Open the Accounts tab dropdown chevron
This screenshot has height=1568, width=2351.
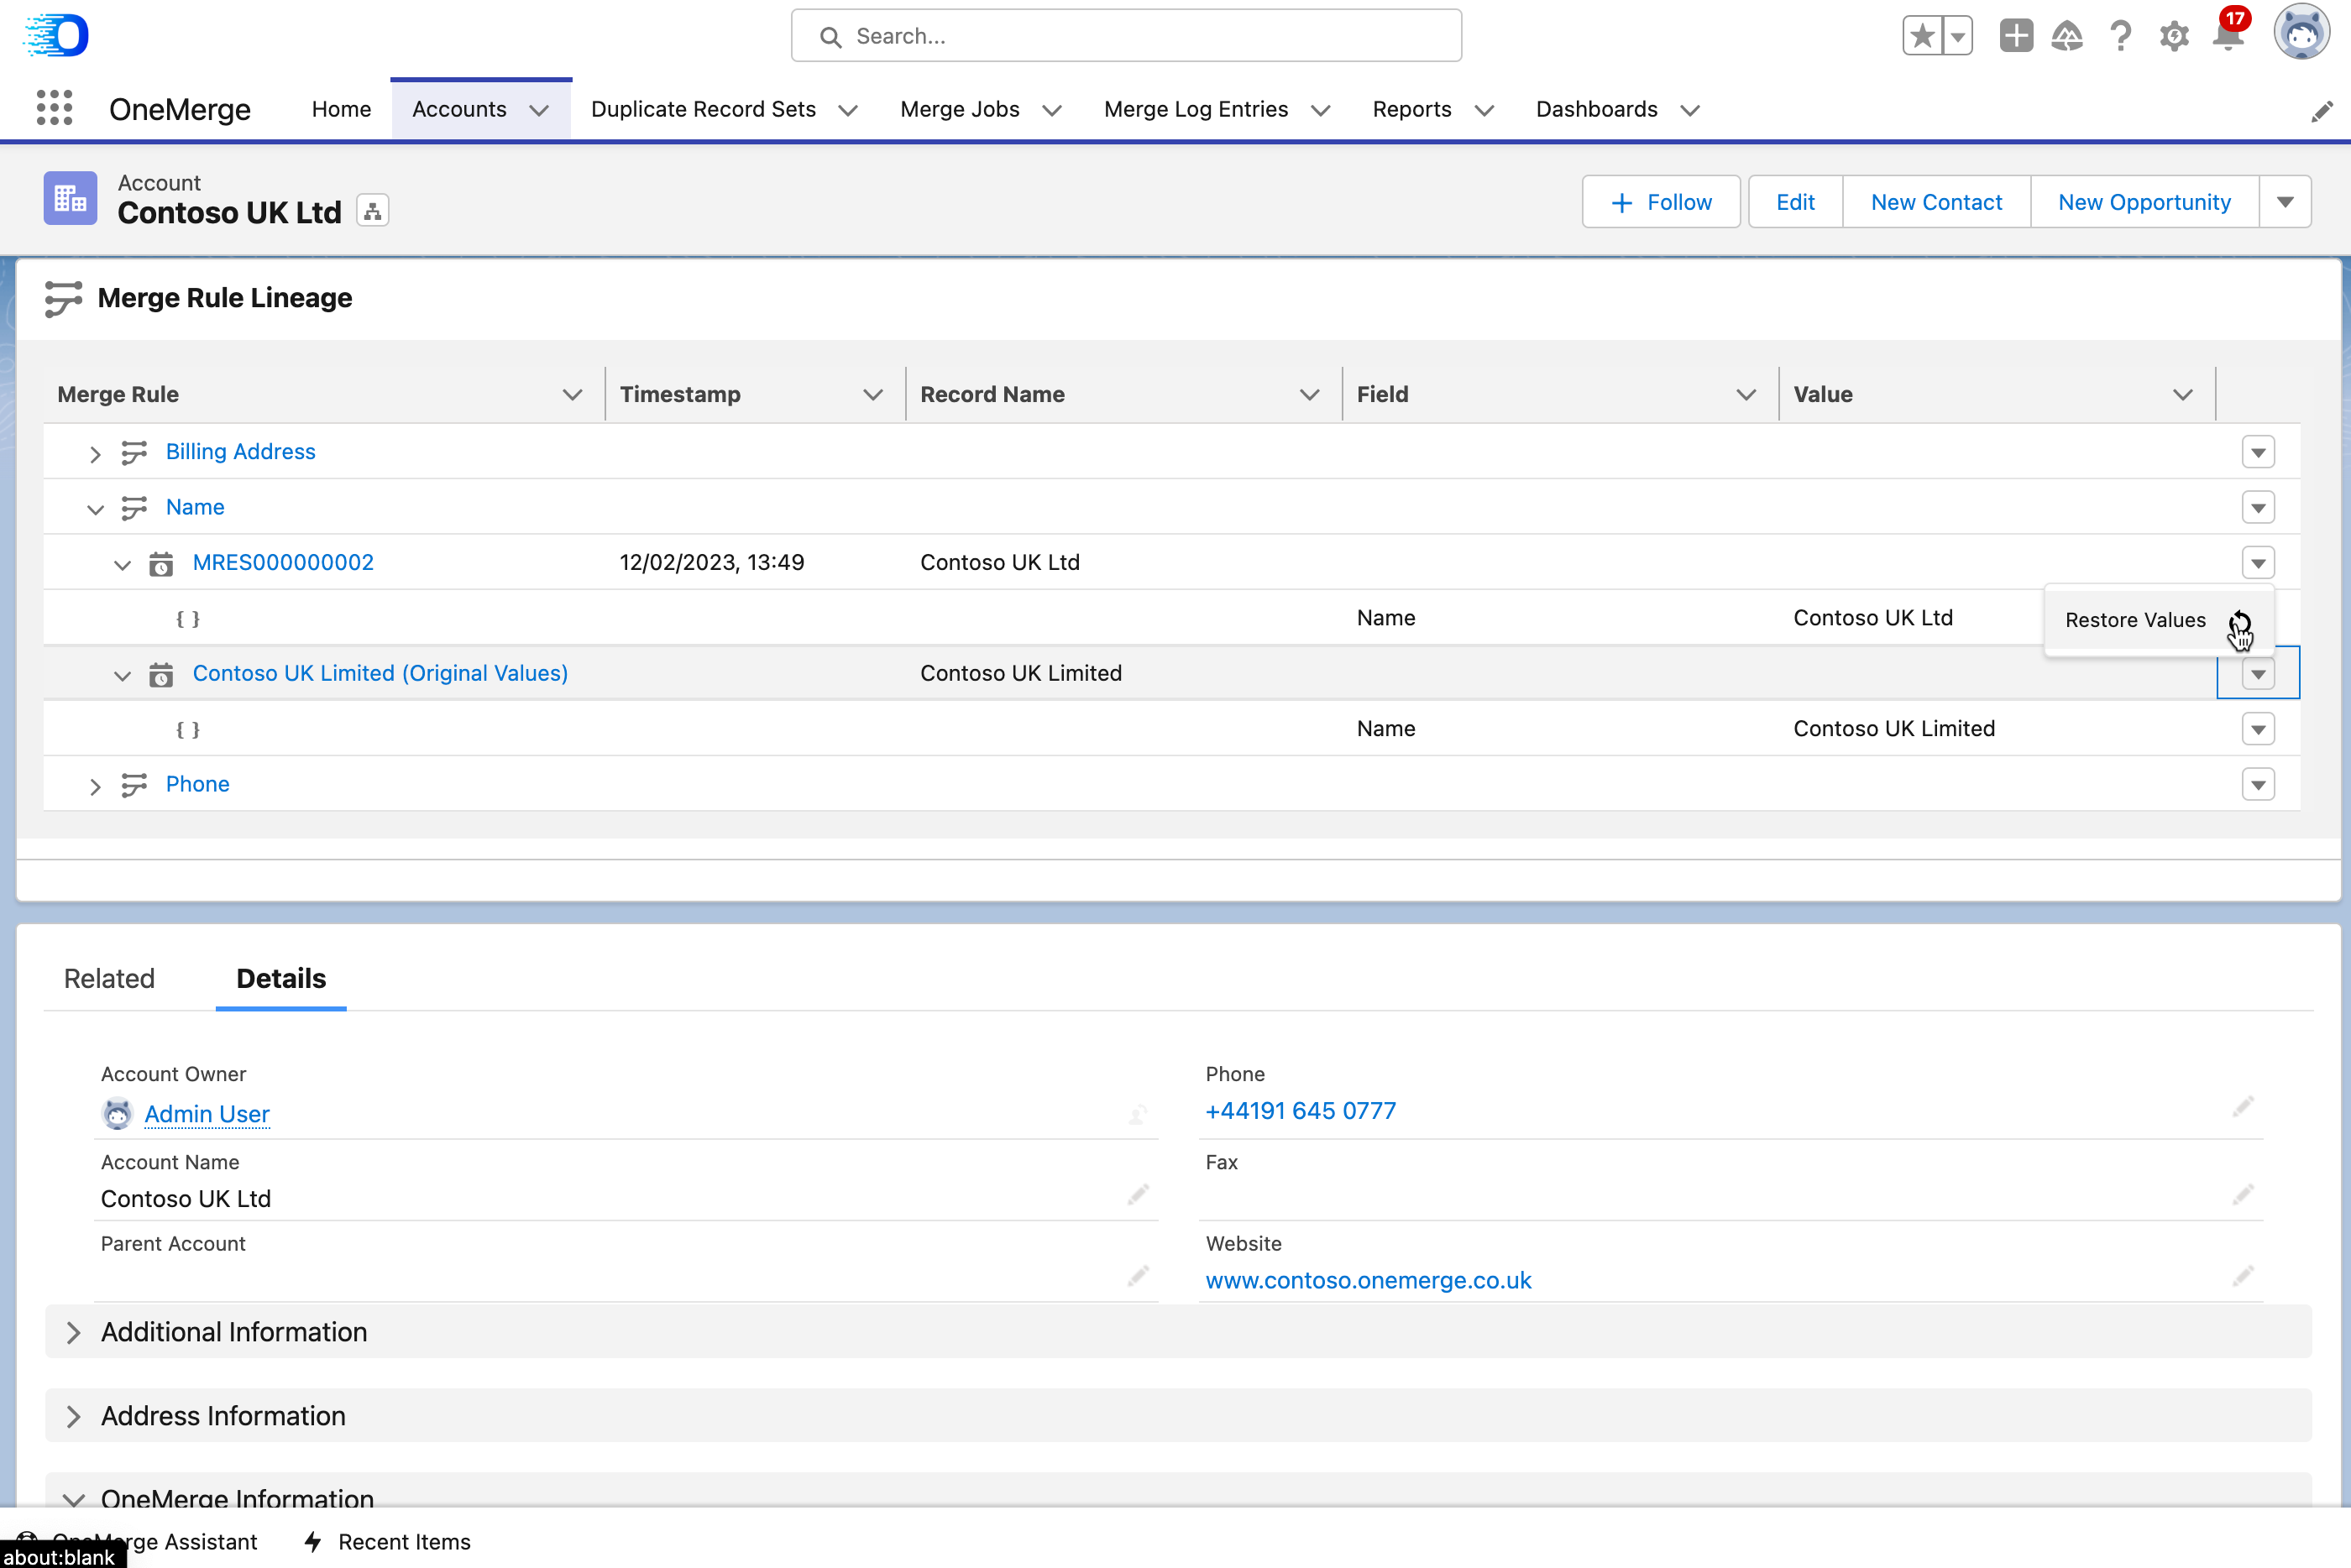(539, 110)
